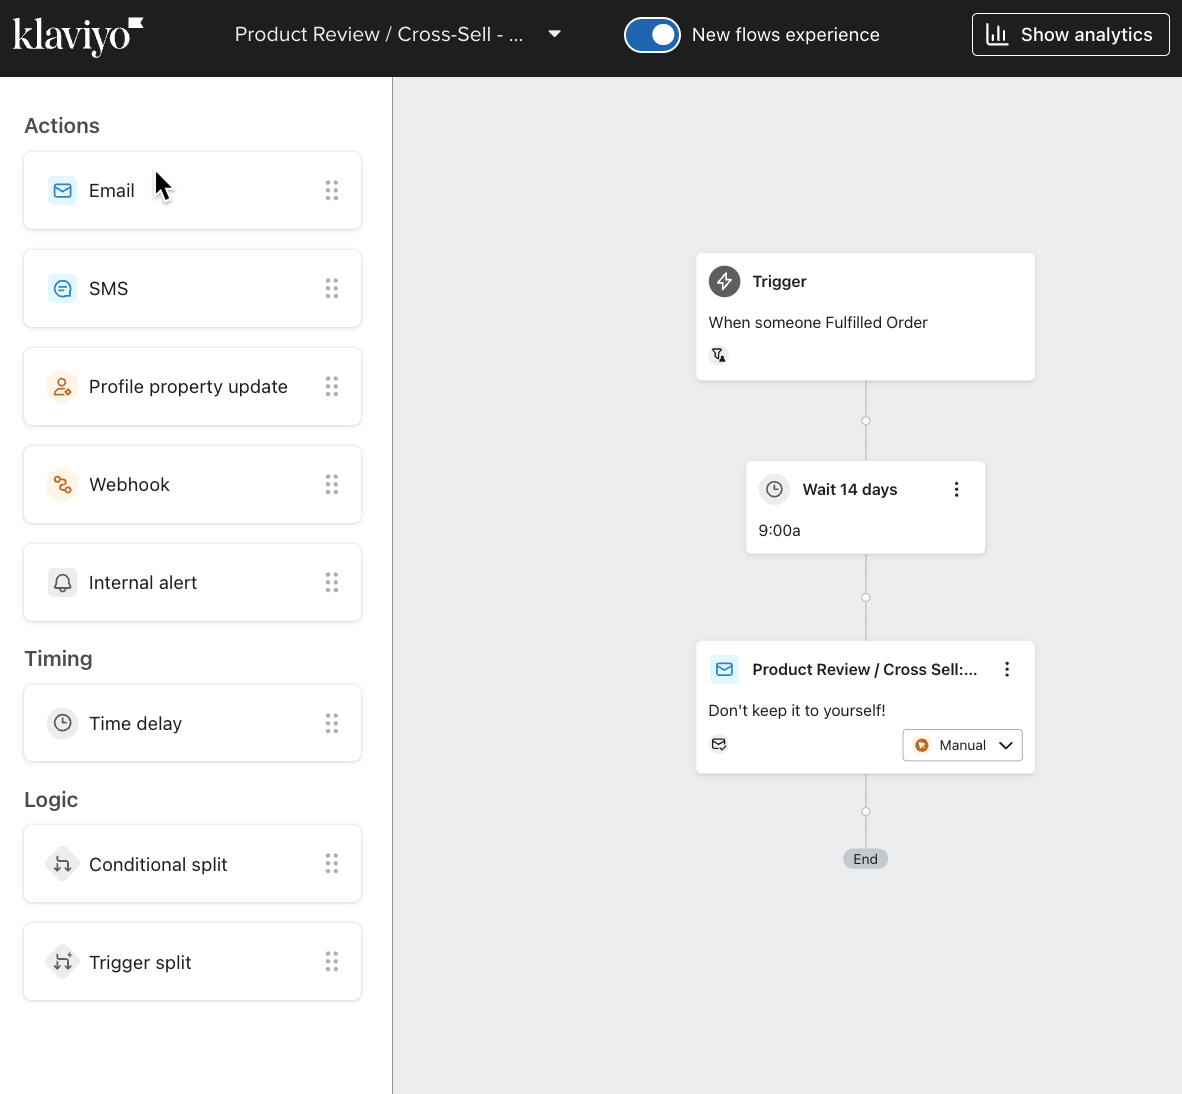The height and width of the screenshot is (1094, 1182).
Task: Click the add-step node above End
Action: (x=866, y=811)
